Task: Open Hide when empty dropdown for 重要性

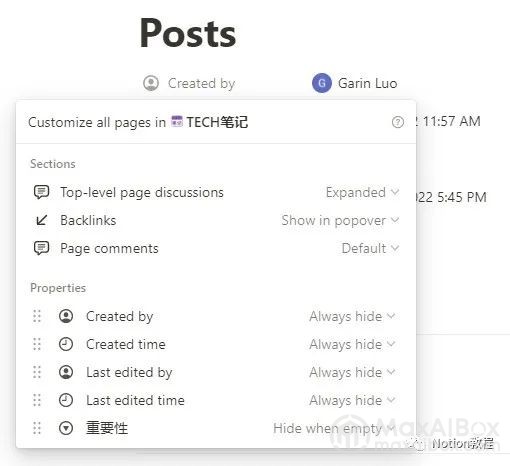Action: click(334, 428)
